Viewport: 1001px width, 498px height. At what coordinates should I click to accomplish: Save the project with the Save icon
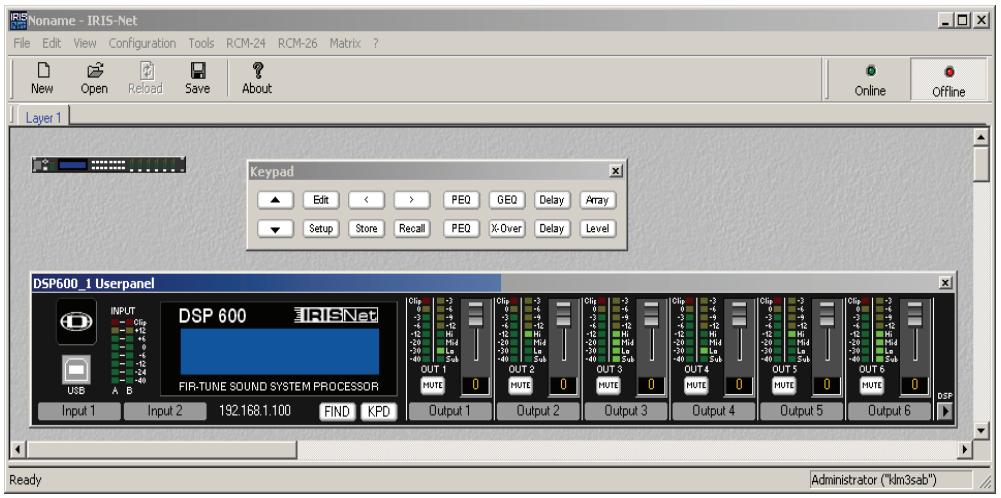[197, 78]
